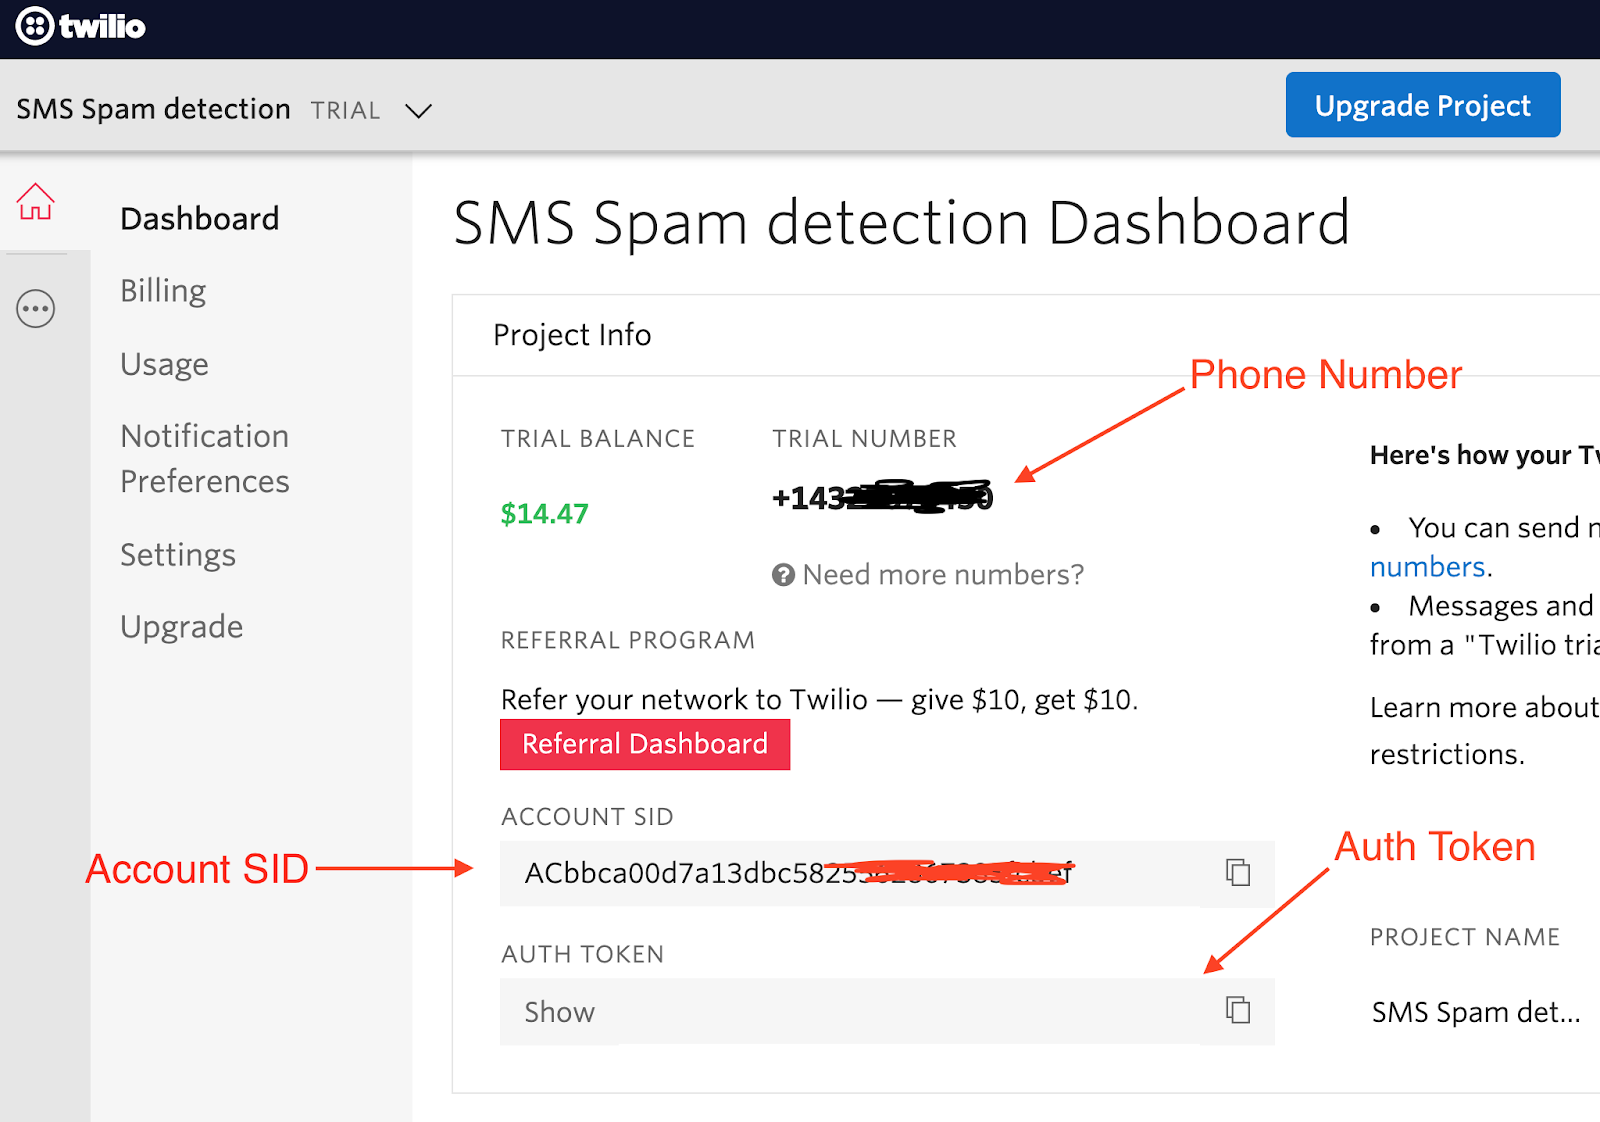Go to Billing in sidebar
The width and height of the screenshot is (1600, 1122).
[x=163, y=291]
